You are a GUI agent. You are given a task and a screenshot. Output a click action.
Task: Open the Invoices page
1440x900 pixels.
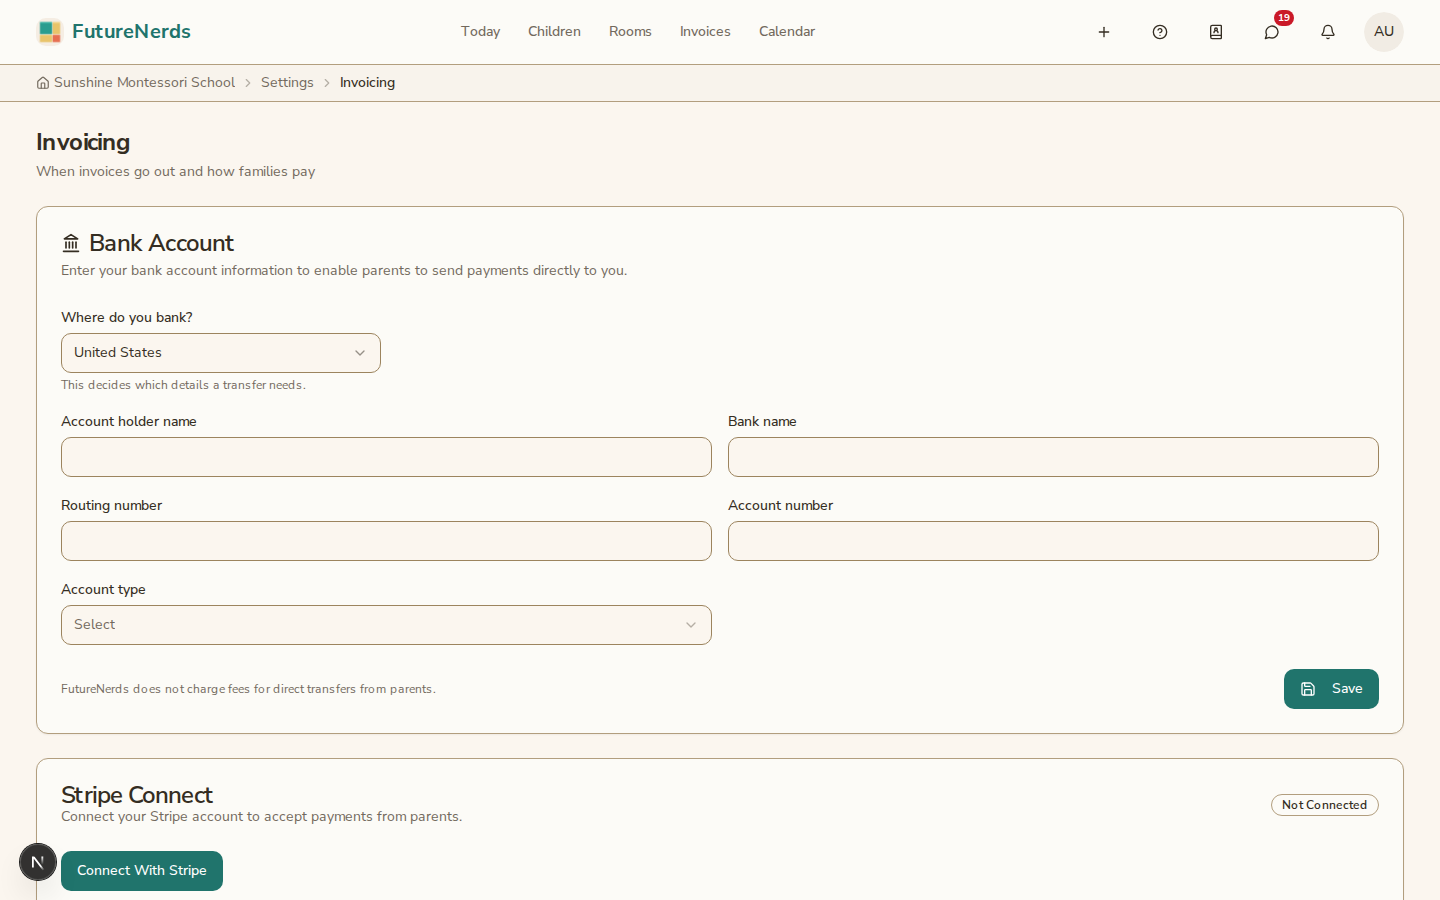[705, 32]
